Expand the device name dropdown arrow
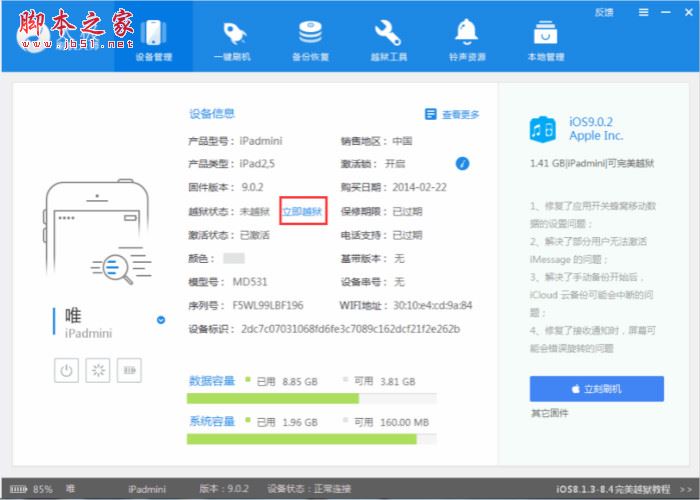Viewport: 700px width, 500px height. click(x=161, y=320)
